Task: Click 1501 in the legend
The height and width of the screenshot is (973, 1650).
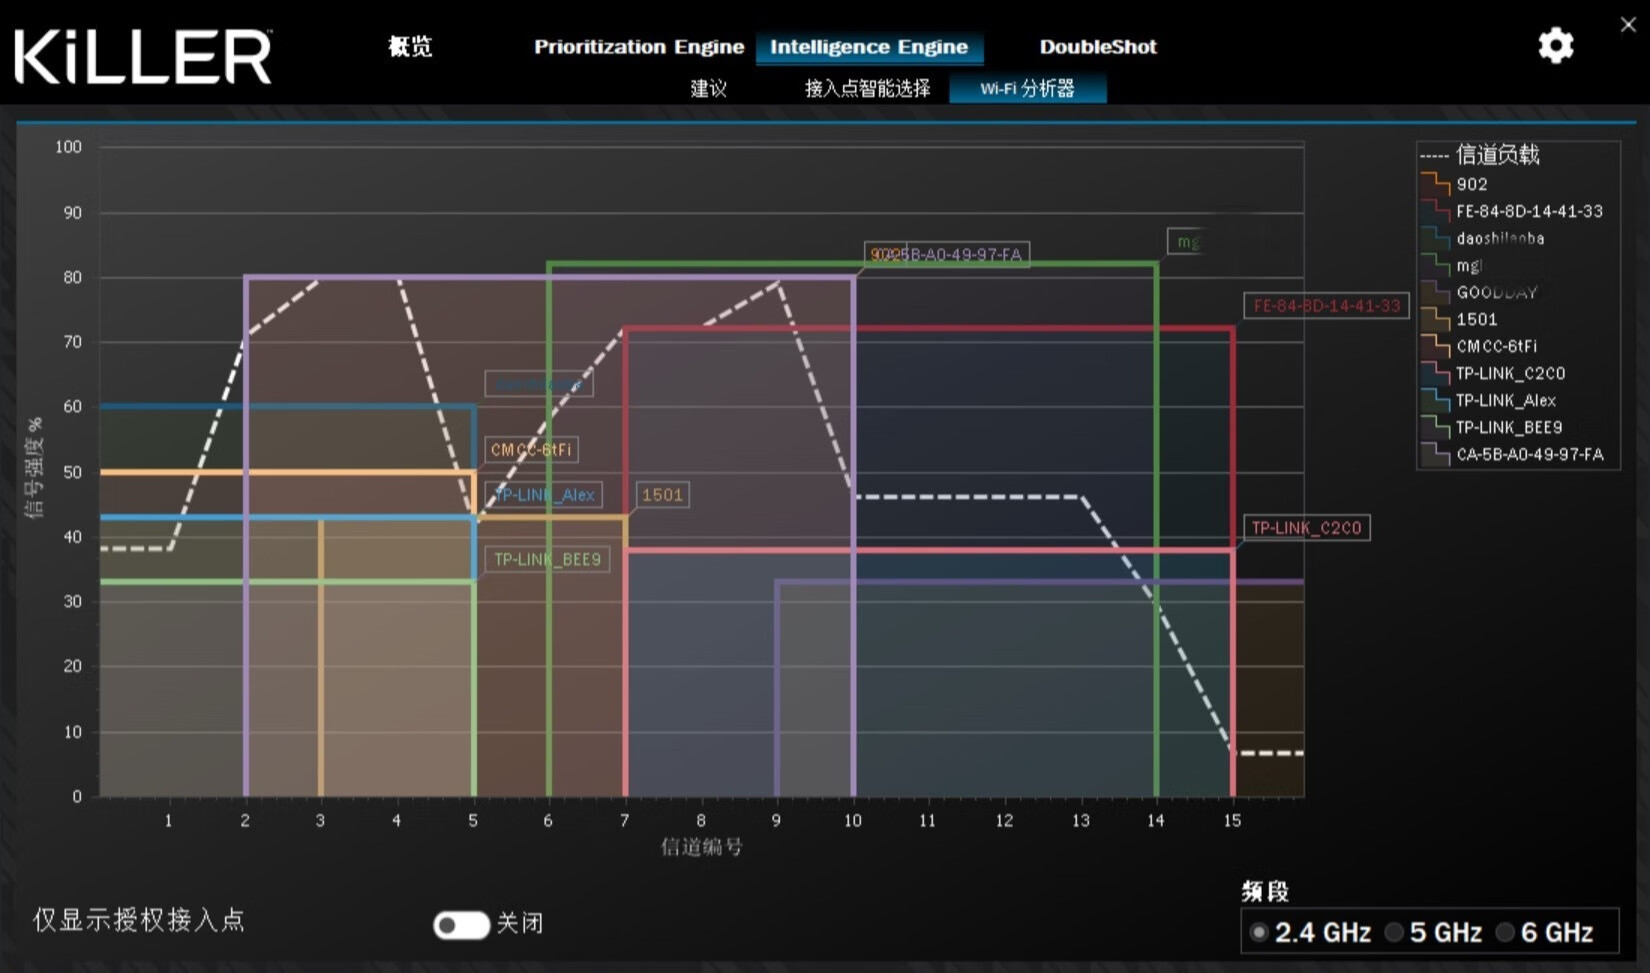Action: click(1476, 320)
